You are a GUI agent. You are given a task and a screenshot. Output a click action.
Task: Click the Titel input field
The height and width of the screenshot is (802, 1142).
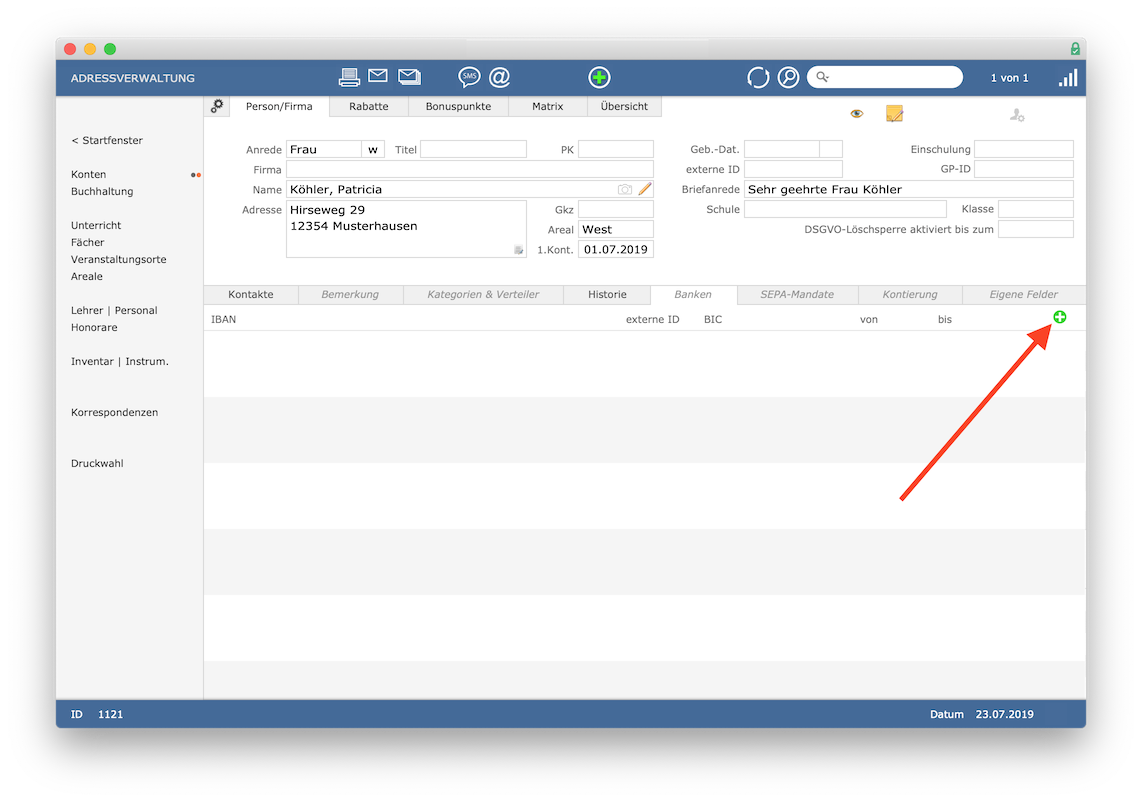pos(473,149)
